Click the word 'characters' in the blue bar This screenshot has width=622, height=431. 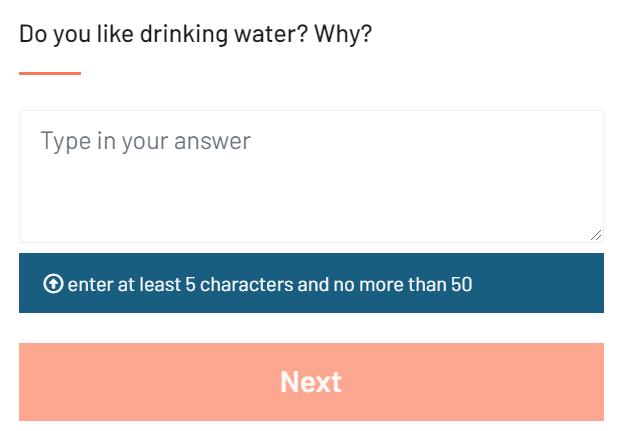click(x=247, y=284)
